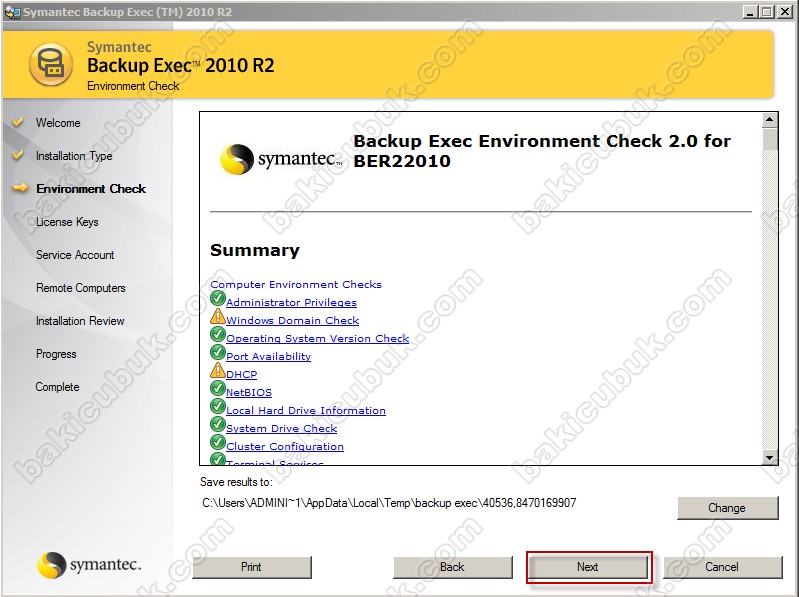Click the Summary heading in the report

tap(255, 250)
